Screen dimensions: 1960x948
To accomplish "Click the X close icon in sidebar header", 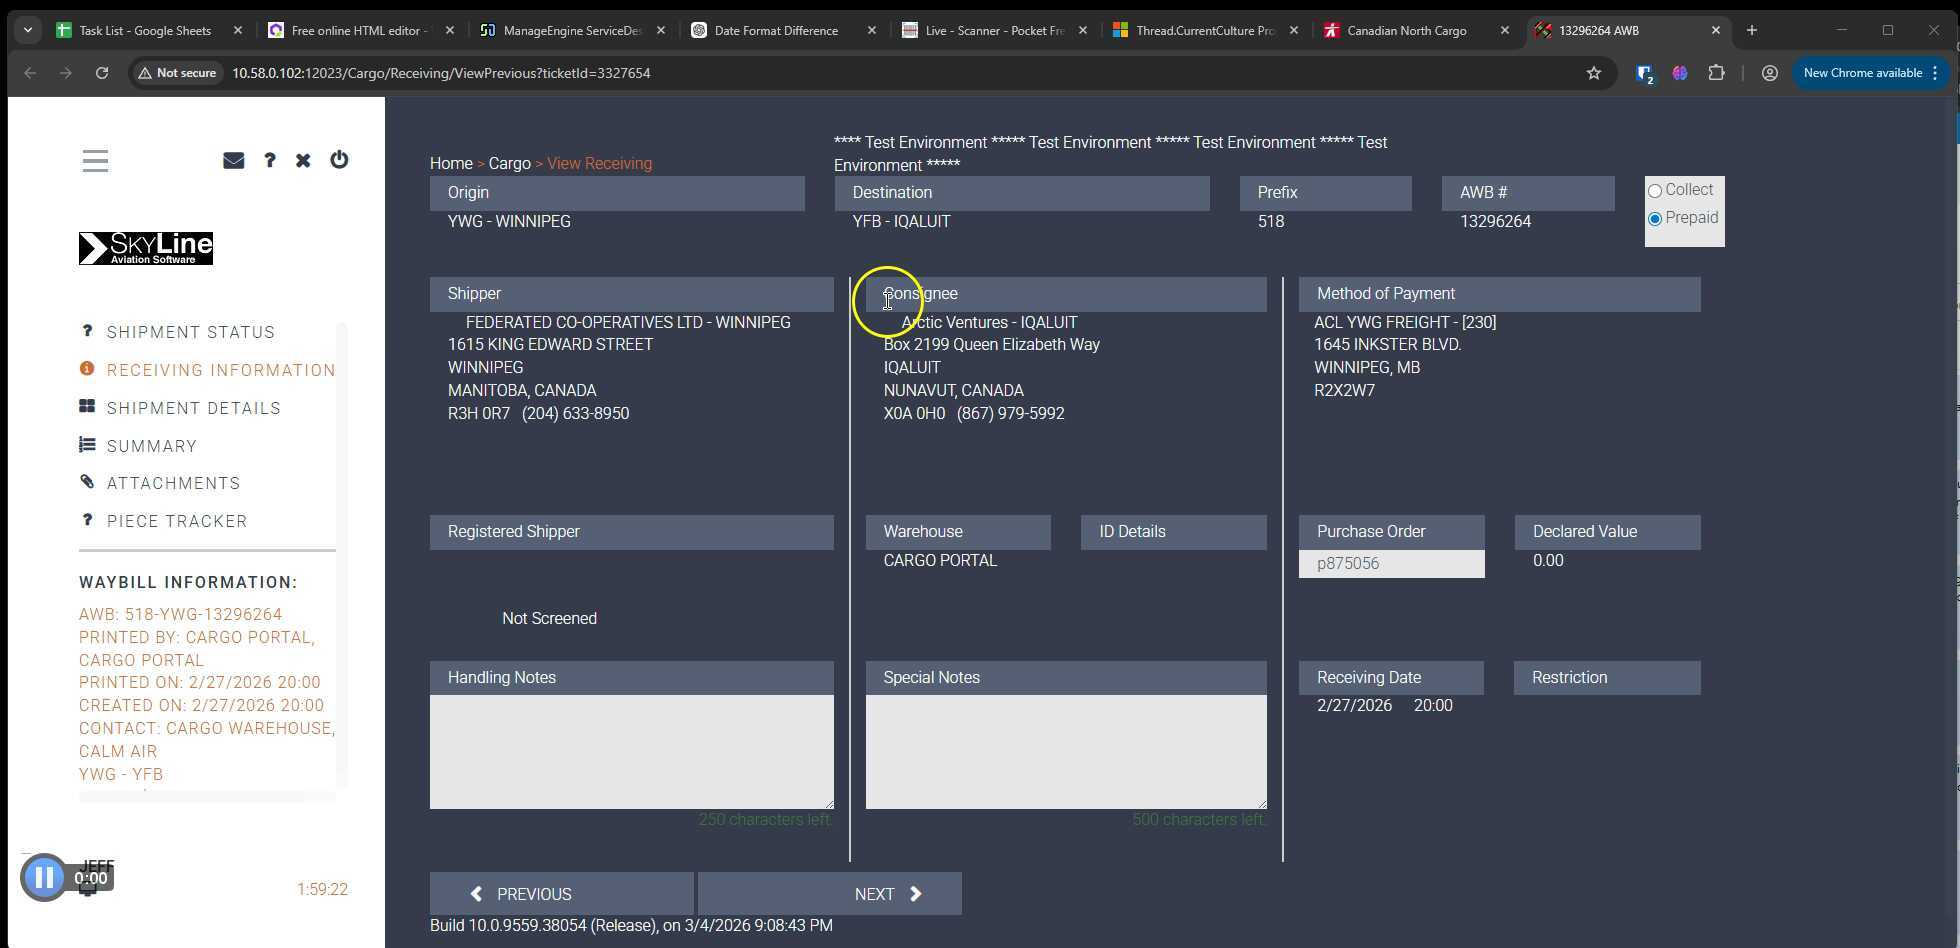I will pyautogui.click(x=303, y=160).
